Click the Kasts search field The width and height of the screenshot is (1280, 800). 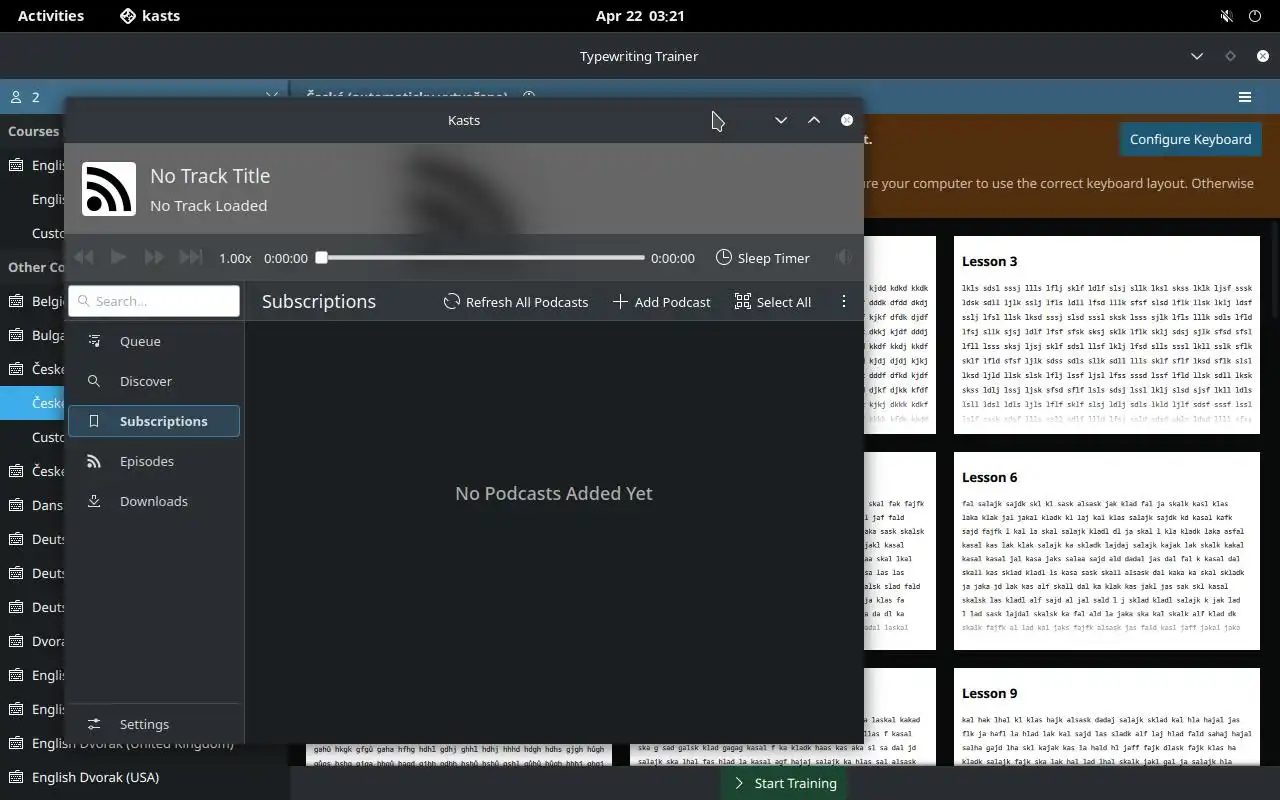(x=154, y=301)
